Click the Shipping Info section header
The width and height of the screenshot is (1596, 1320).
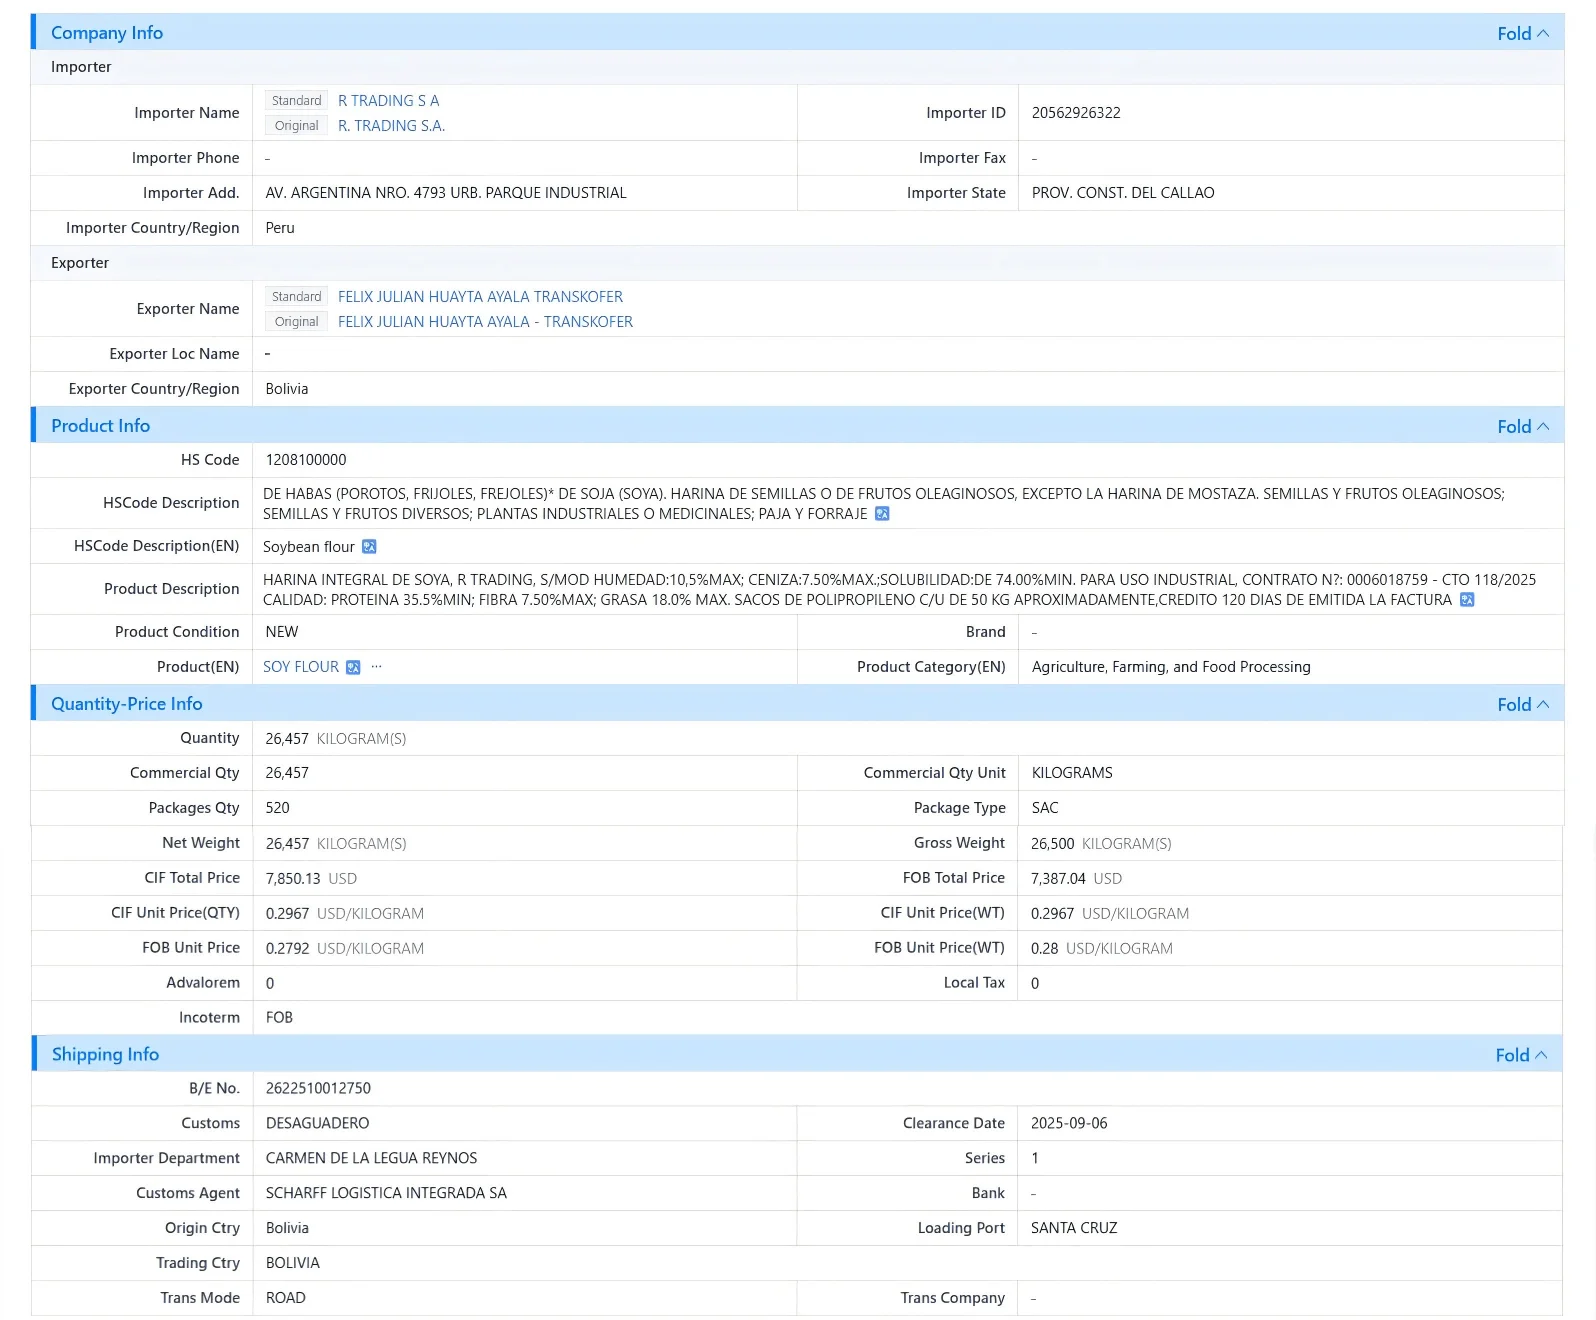coord(105,1054)
